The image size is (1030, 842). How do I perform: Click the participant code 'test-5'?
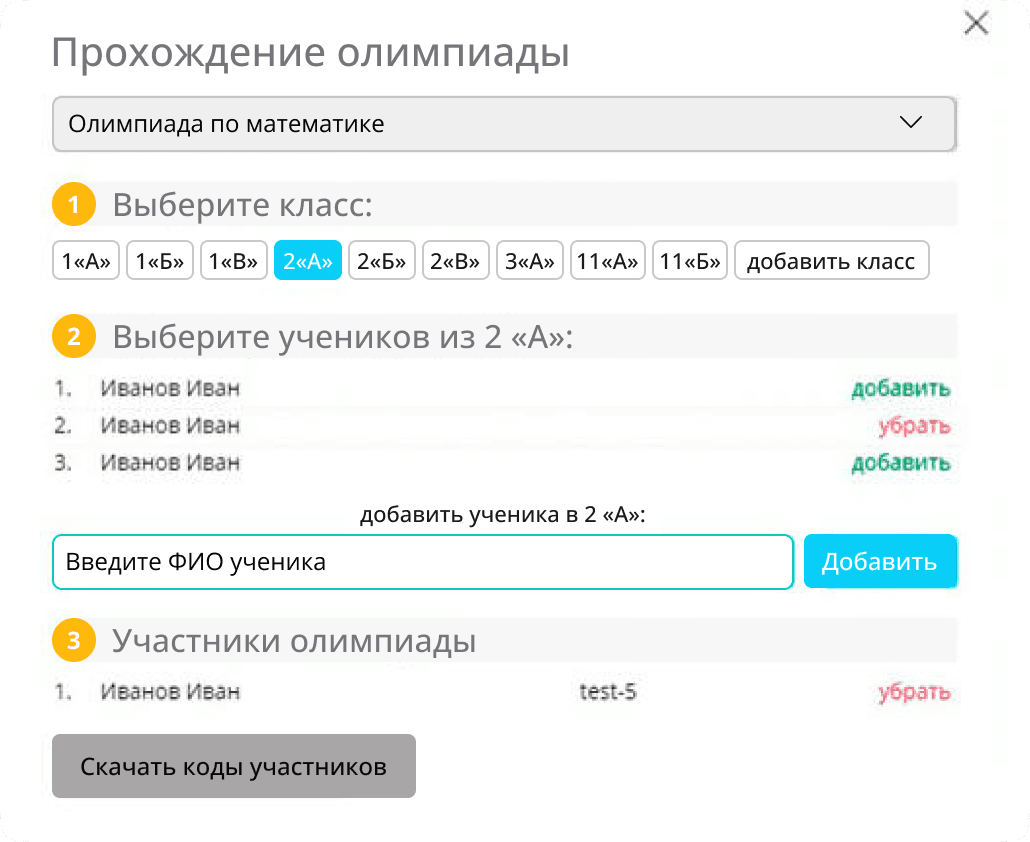pos(608,692)
